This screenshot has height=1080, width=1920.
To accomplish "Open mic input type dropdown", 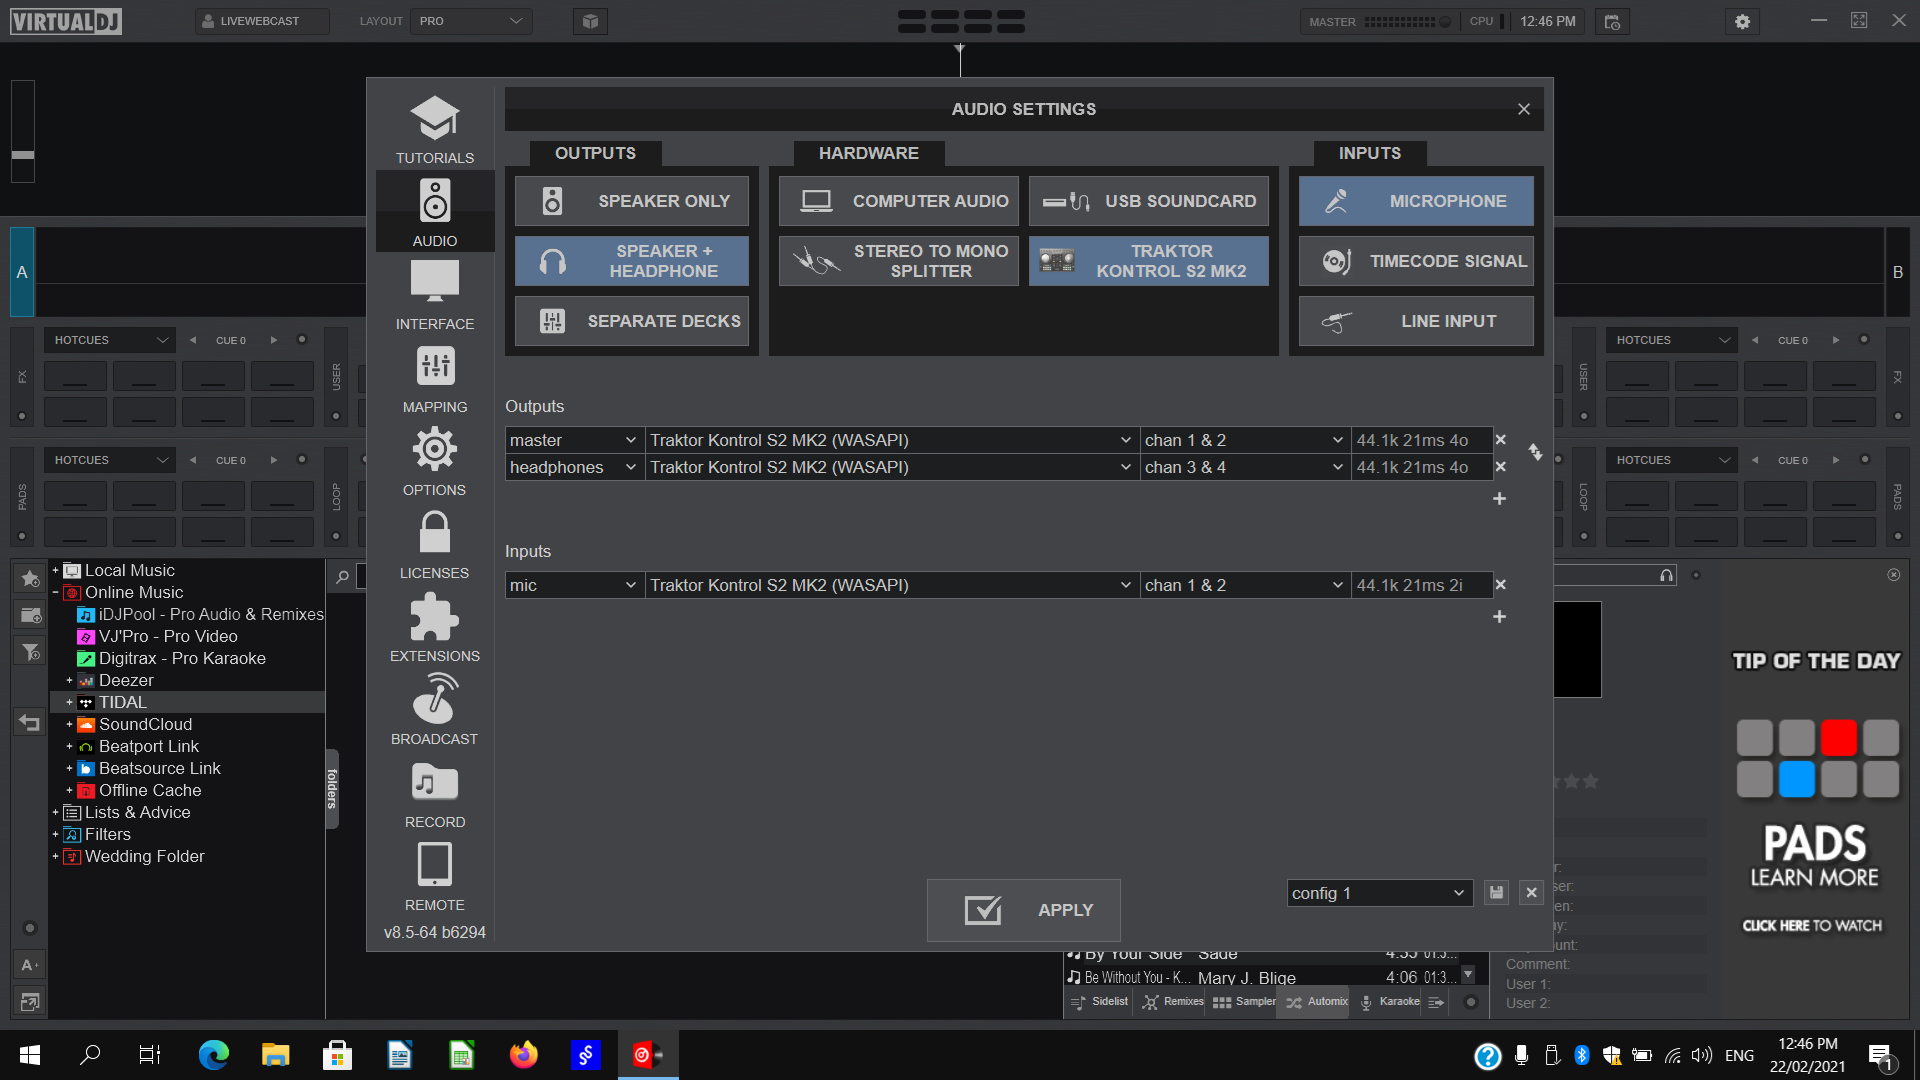I will point(574,585).
